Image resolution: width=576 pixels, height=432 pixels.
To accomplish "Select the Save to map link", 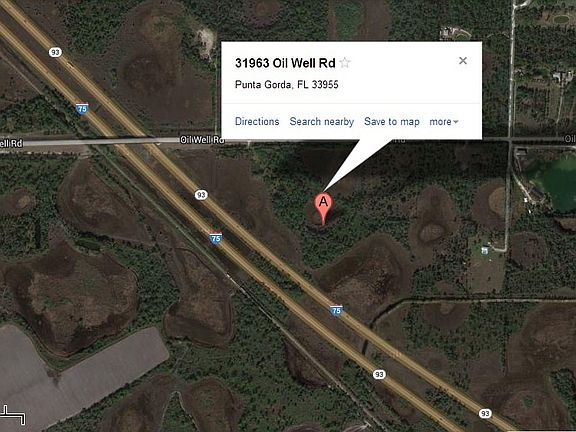I will click(x=392, y=122).
